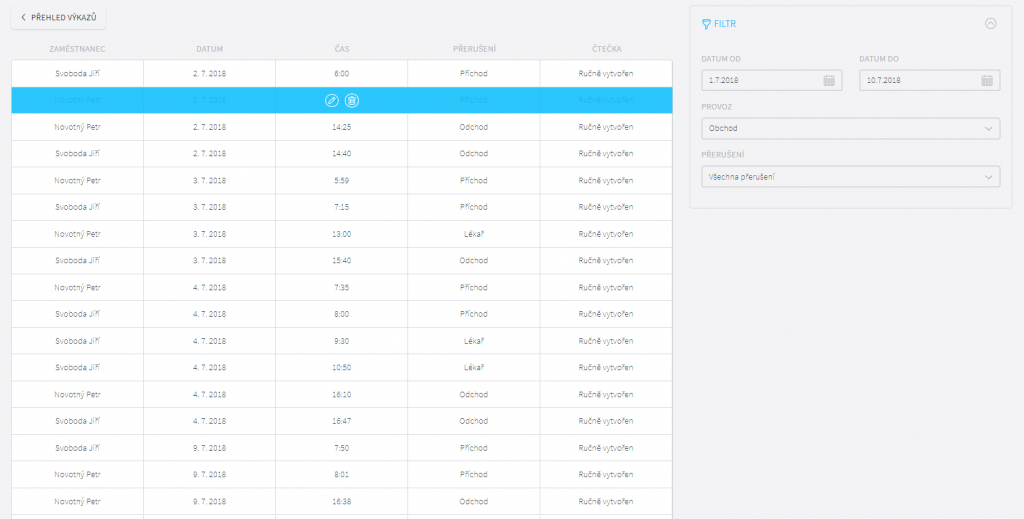Click Lékař in the 9:30 row

[473, 341]
